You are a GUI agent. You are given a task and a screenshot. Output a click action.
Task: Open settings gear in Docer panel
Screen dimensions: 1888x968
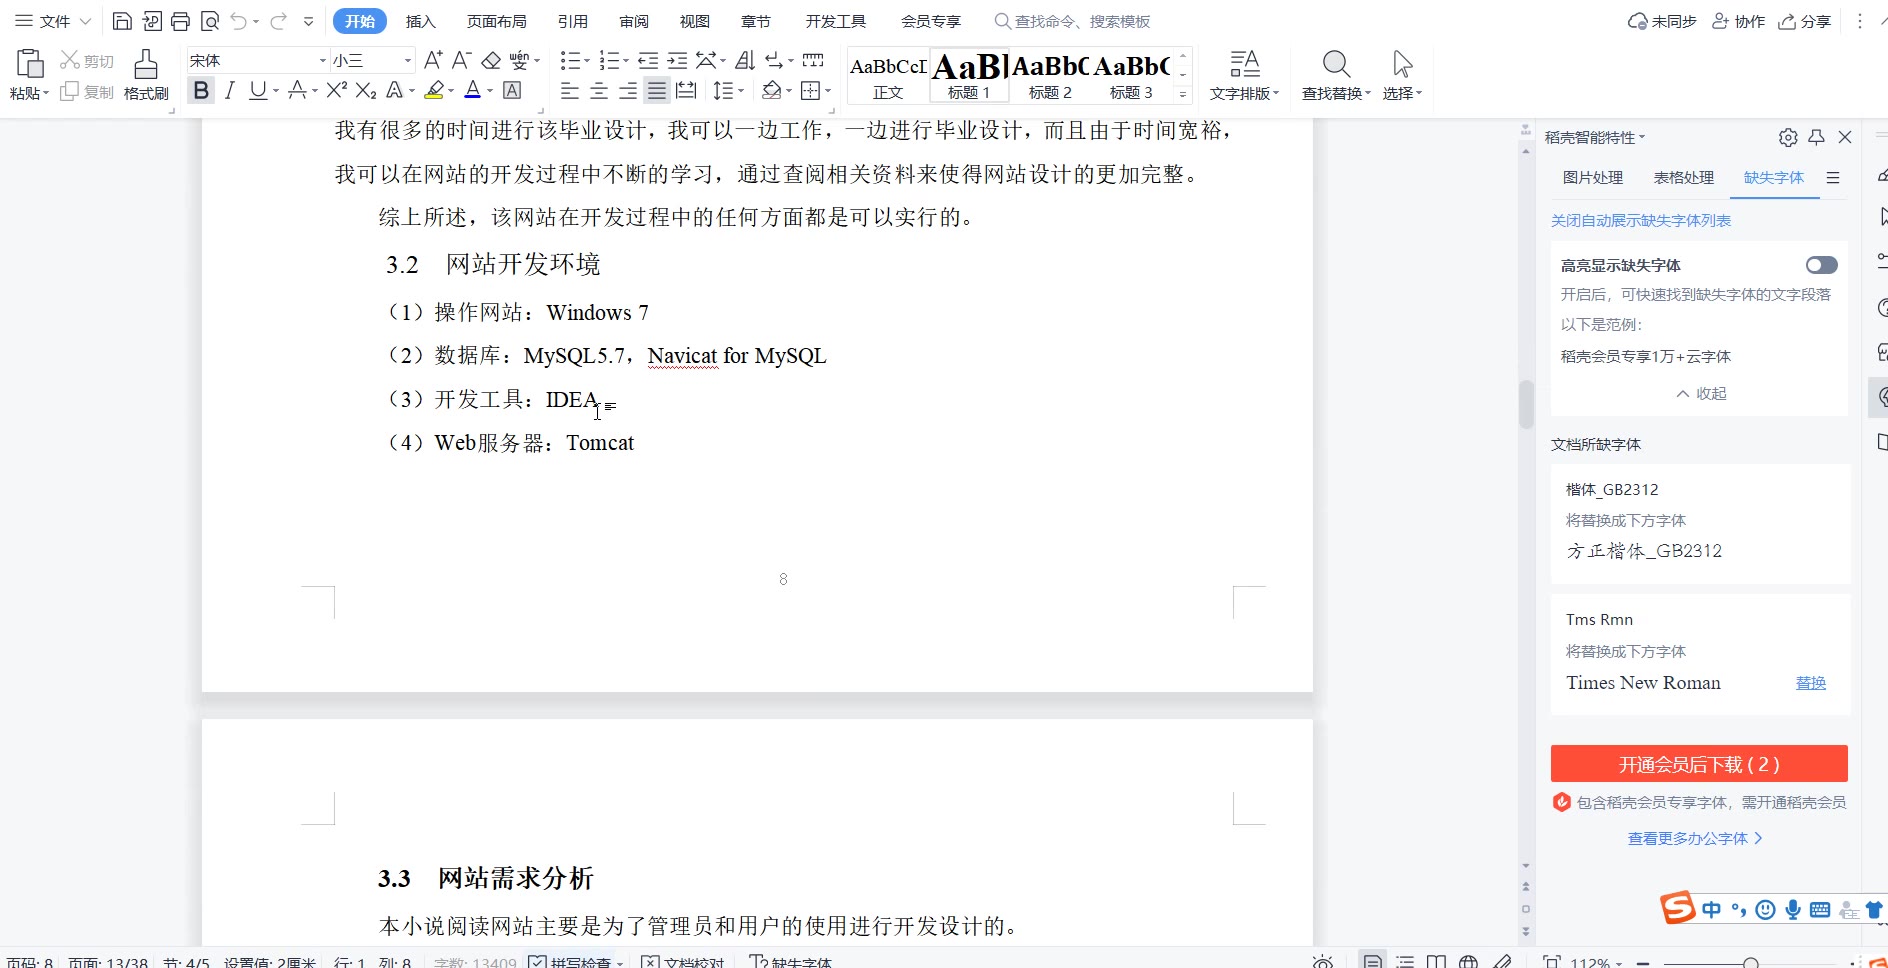tap(1788, 137)
